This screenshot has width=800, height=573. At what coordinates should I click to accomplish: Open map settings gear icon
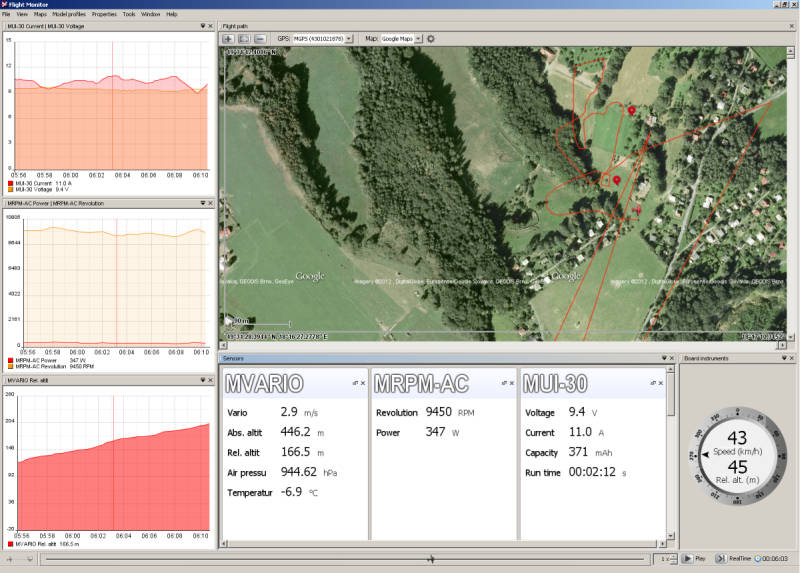click(x=431, y=39)
